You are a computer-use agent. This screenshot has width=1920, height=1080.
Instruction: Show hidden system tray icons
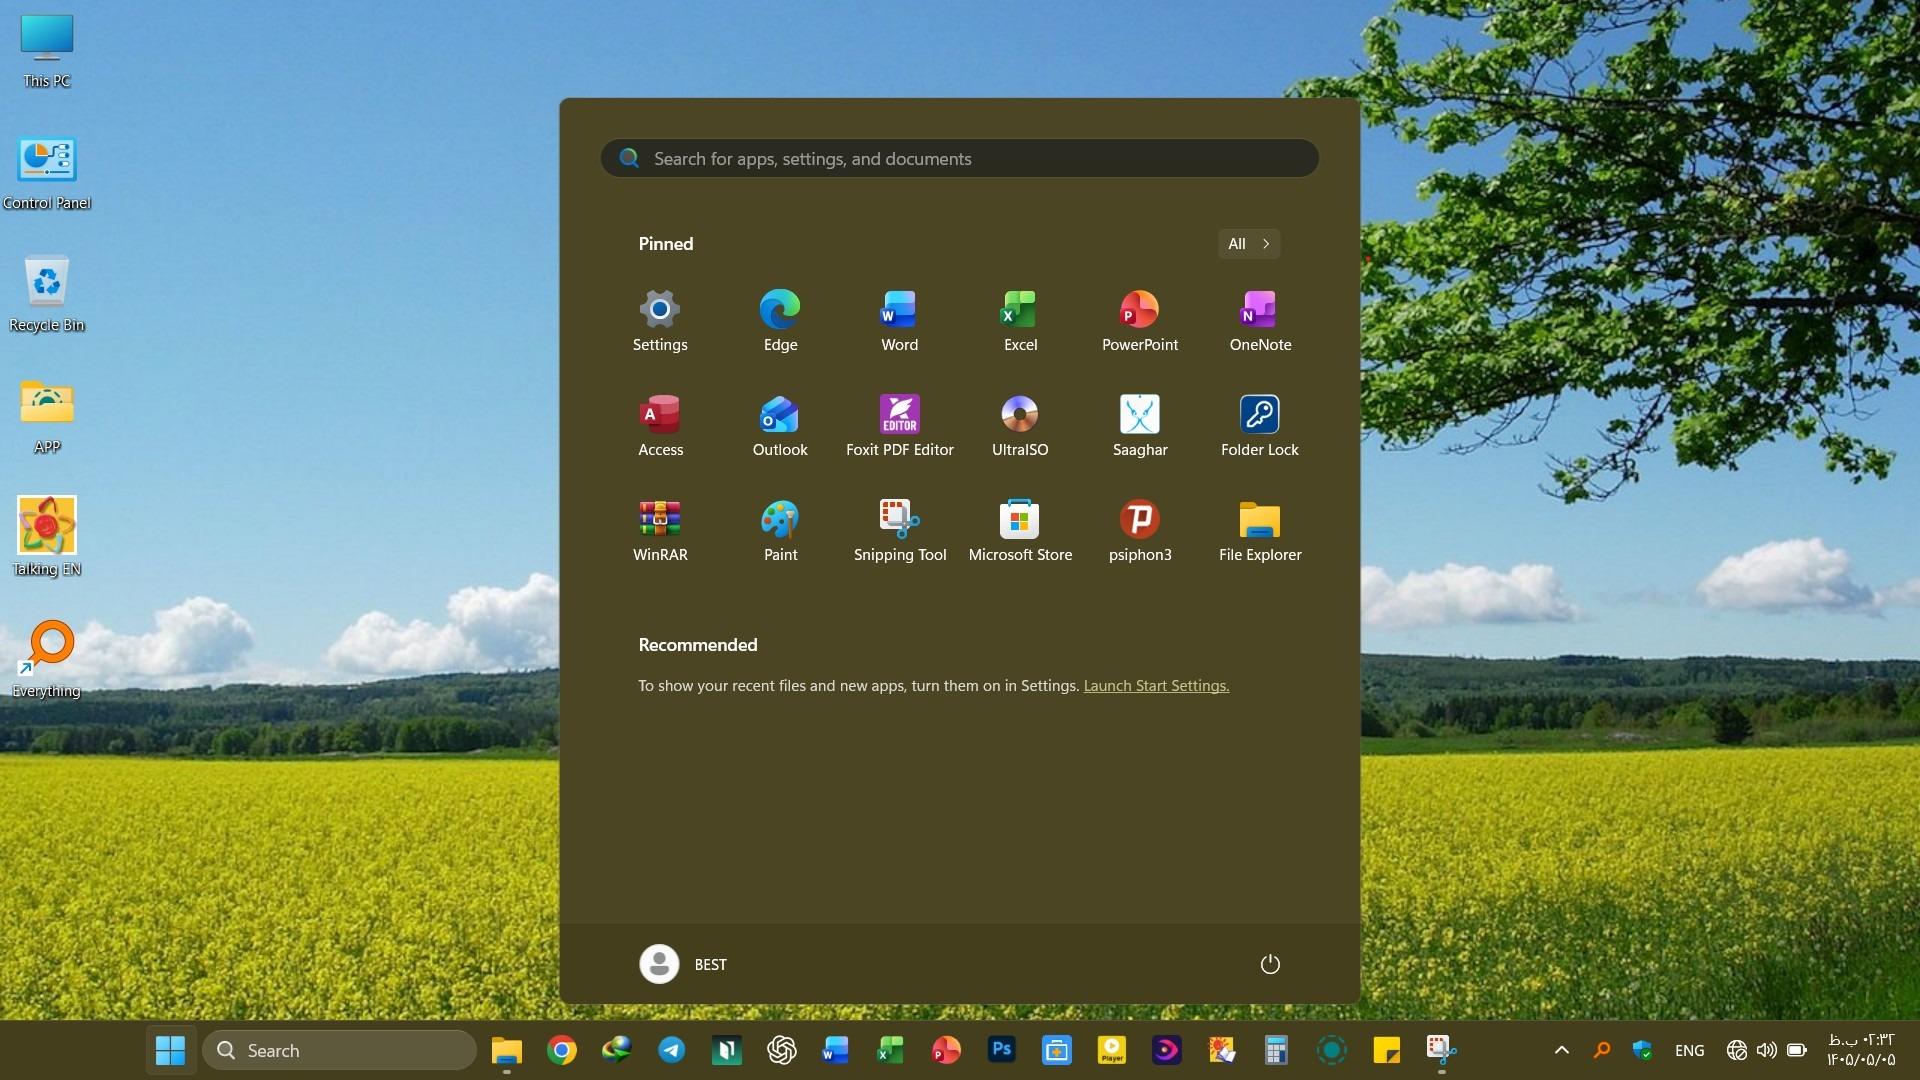1561,1050
